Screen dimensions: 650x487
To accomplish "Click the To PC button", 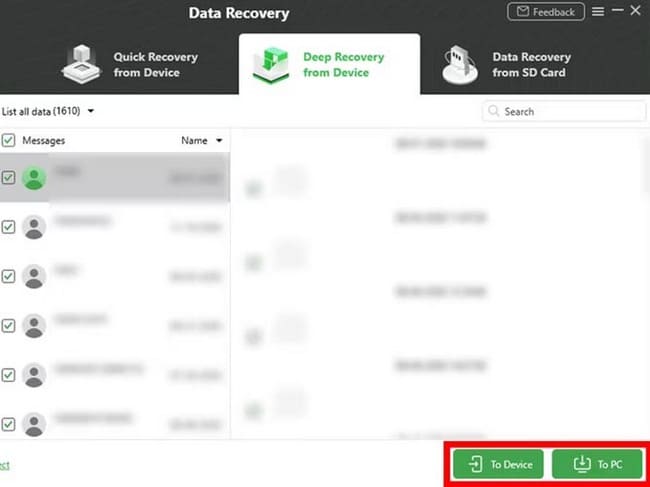I will pyautogui.click(x=597, y=464).
